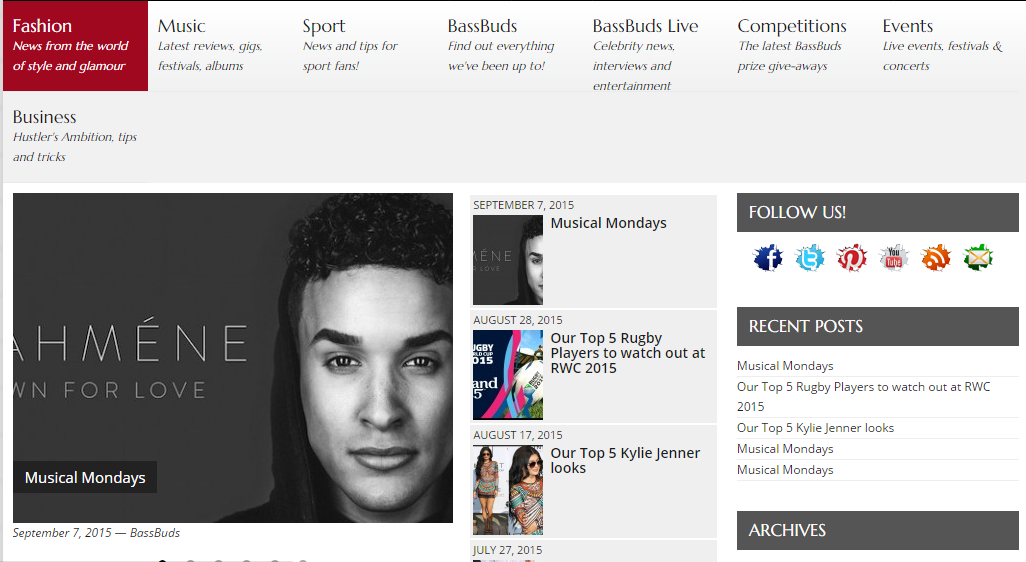Click the JULY 27, 2015 post date
Image resolution: width=1026 pixels, height=562 pixels.
click(x=508, y=550)
